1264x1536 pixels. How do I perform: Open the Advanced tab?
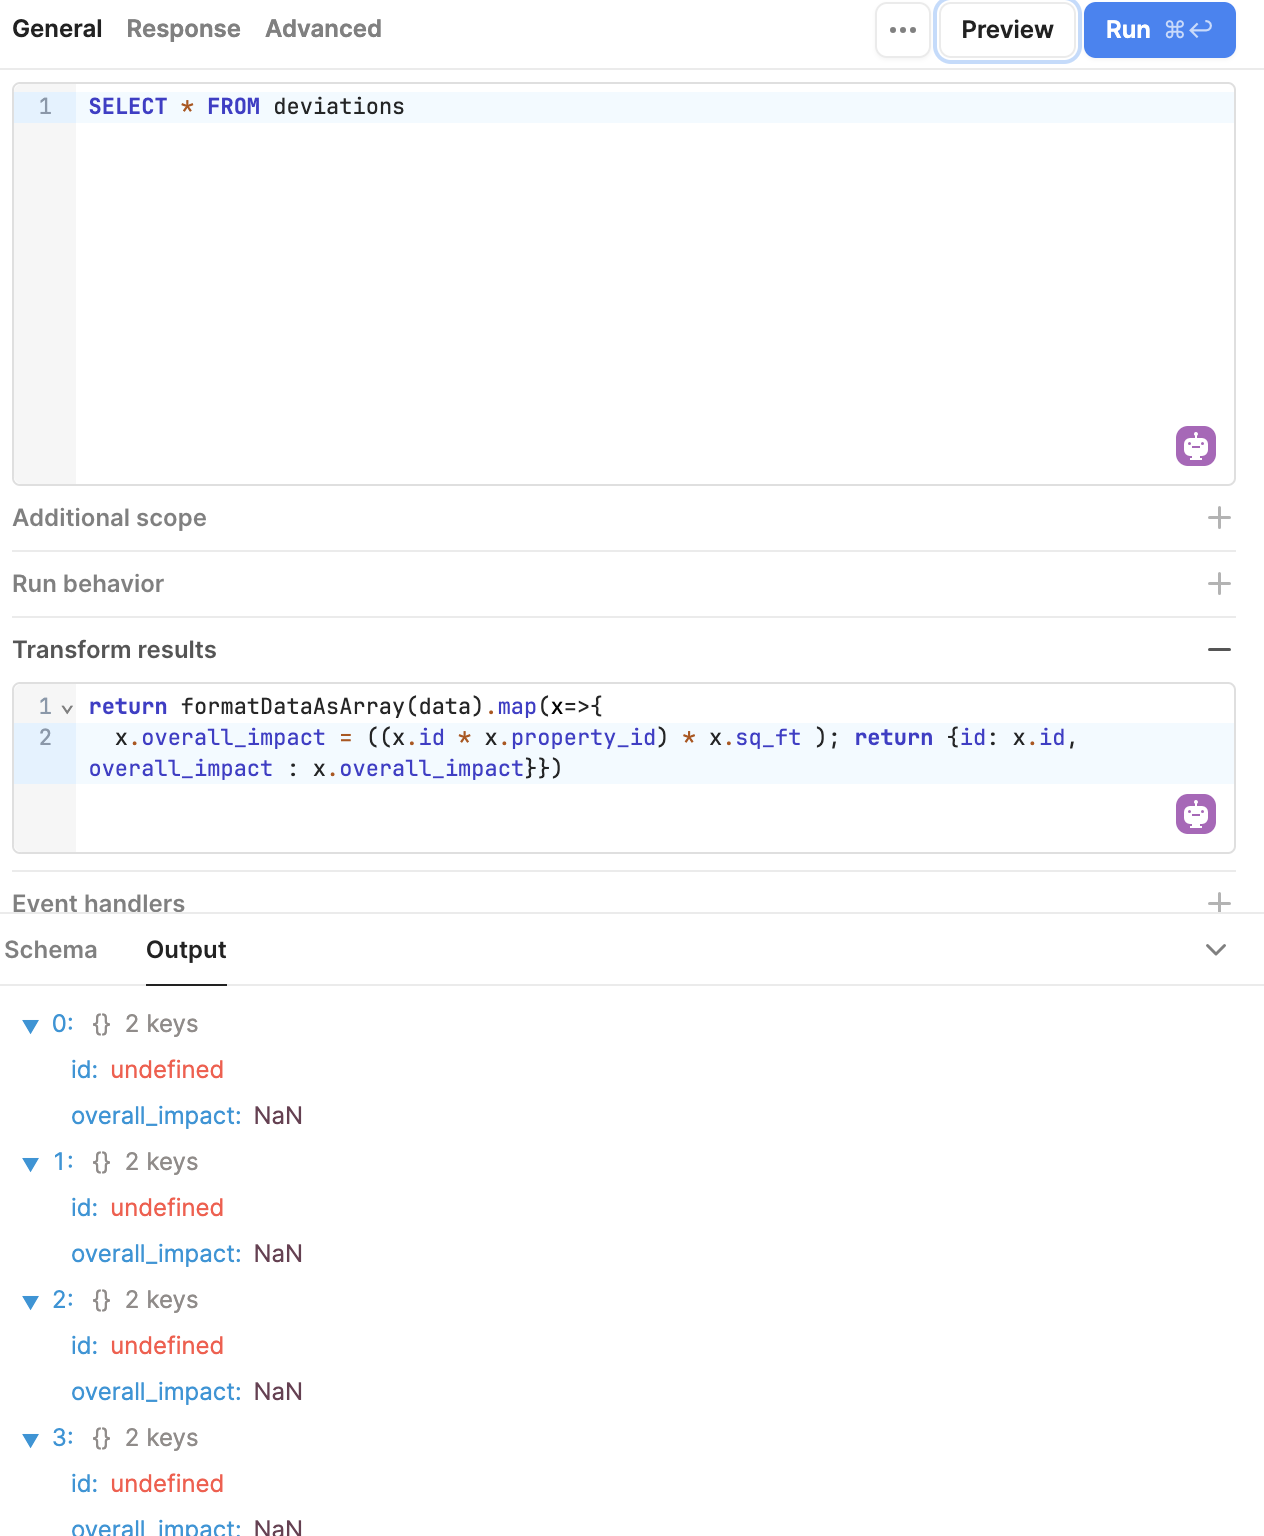pyautogui.click(x=324, y=29)
